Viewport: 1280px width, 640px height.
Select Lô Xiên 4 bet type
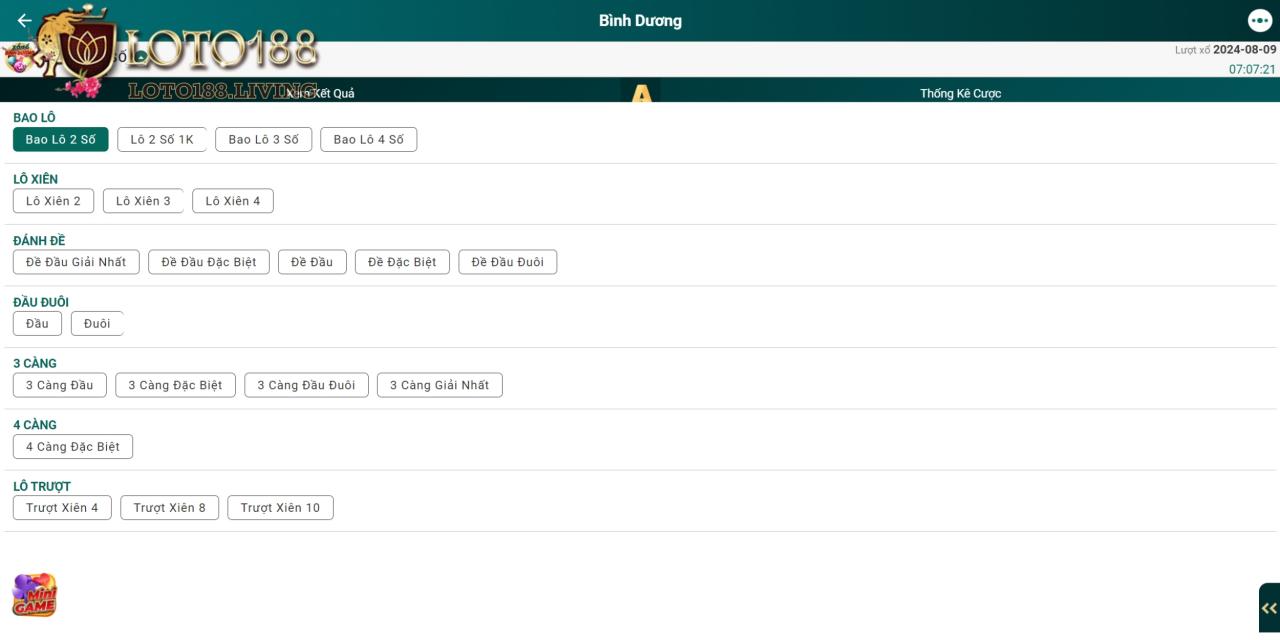pos(232,201)
